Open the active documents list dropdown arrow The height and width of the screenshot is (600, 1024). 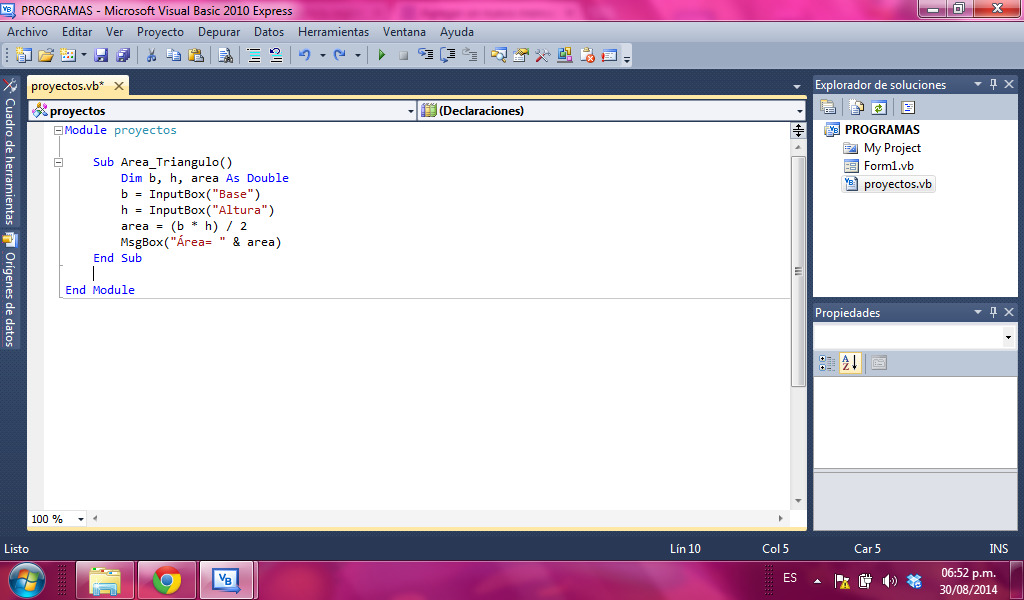(x=797, y=86)
